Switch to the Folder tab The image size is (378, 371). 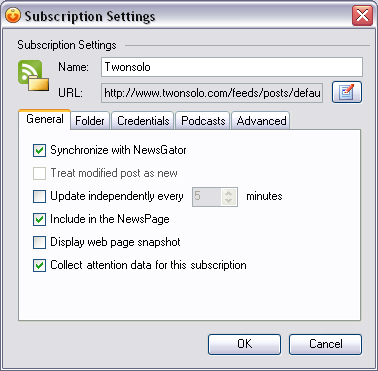pyautogui.click(x=90, y=121)
